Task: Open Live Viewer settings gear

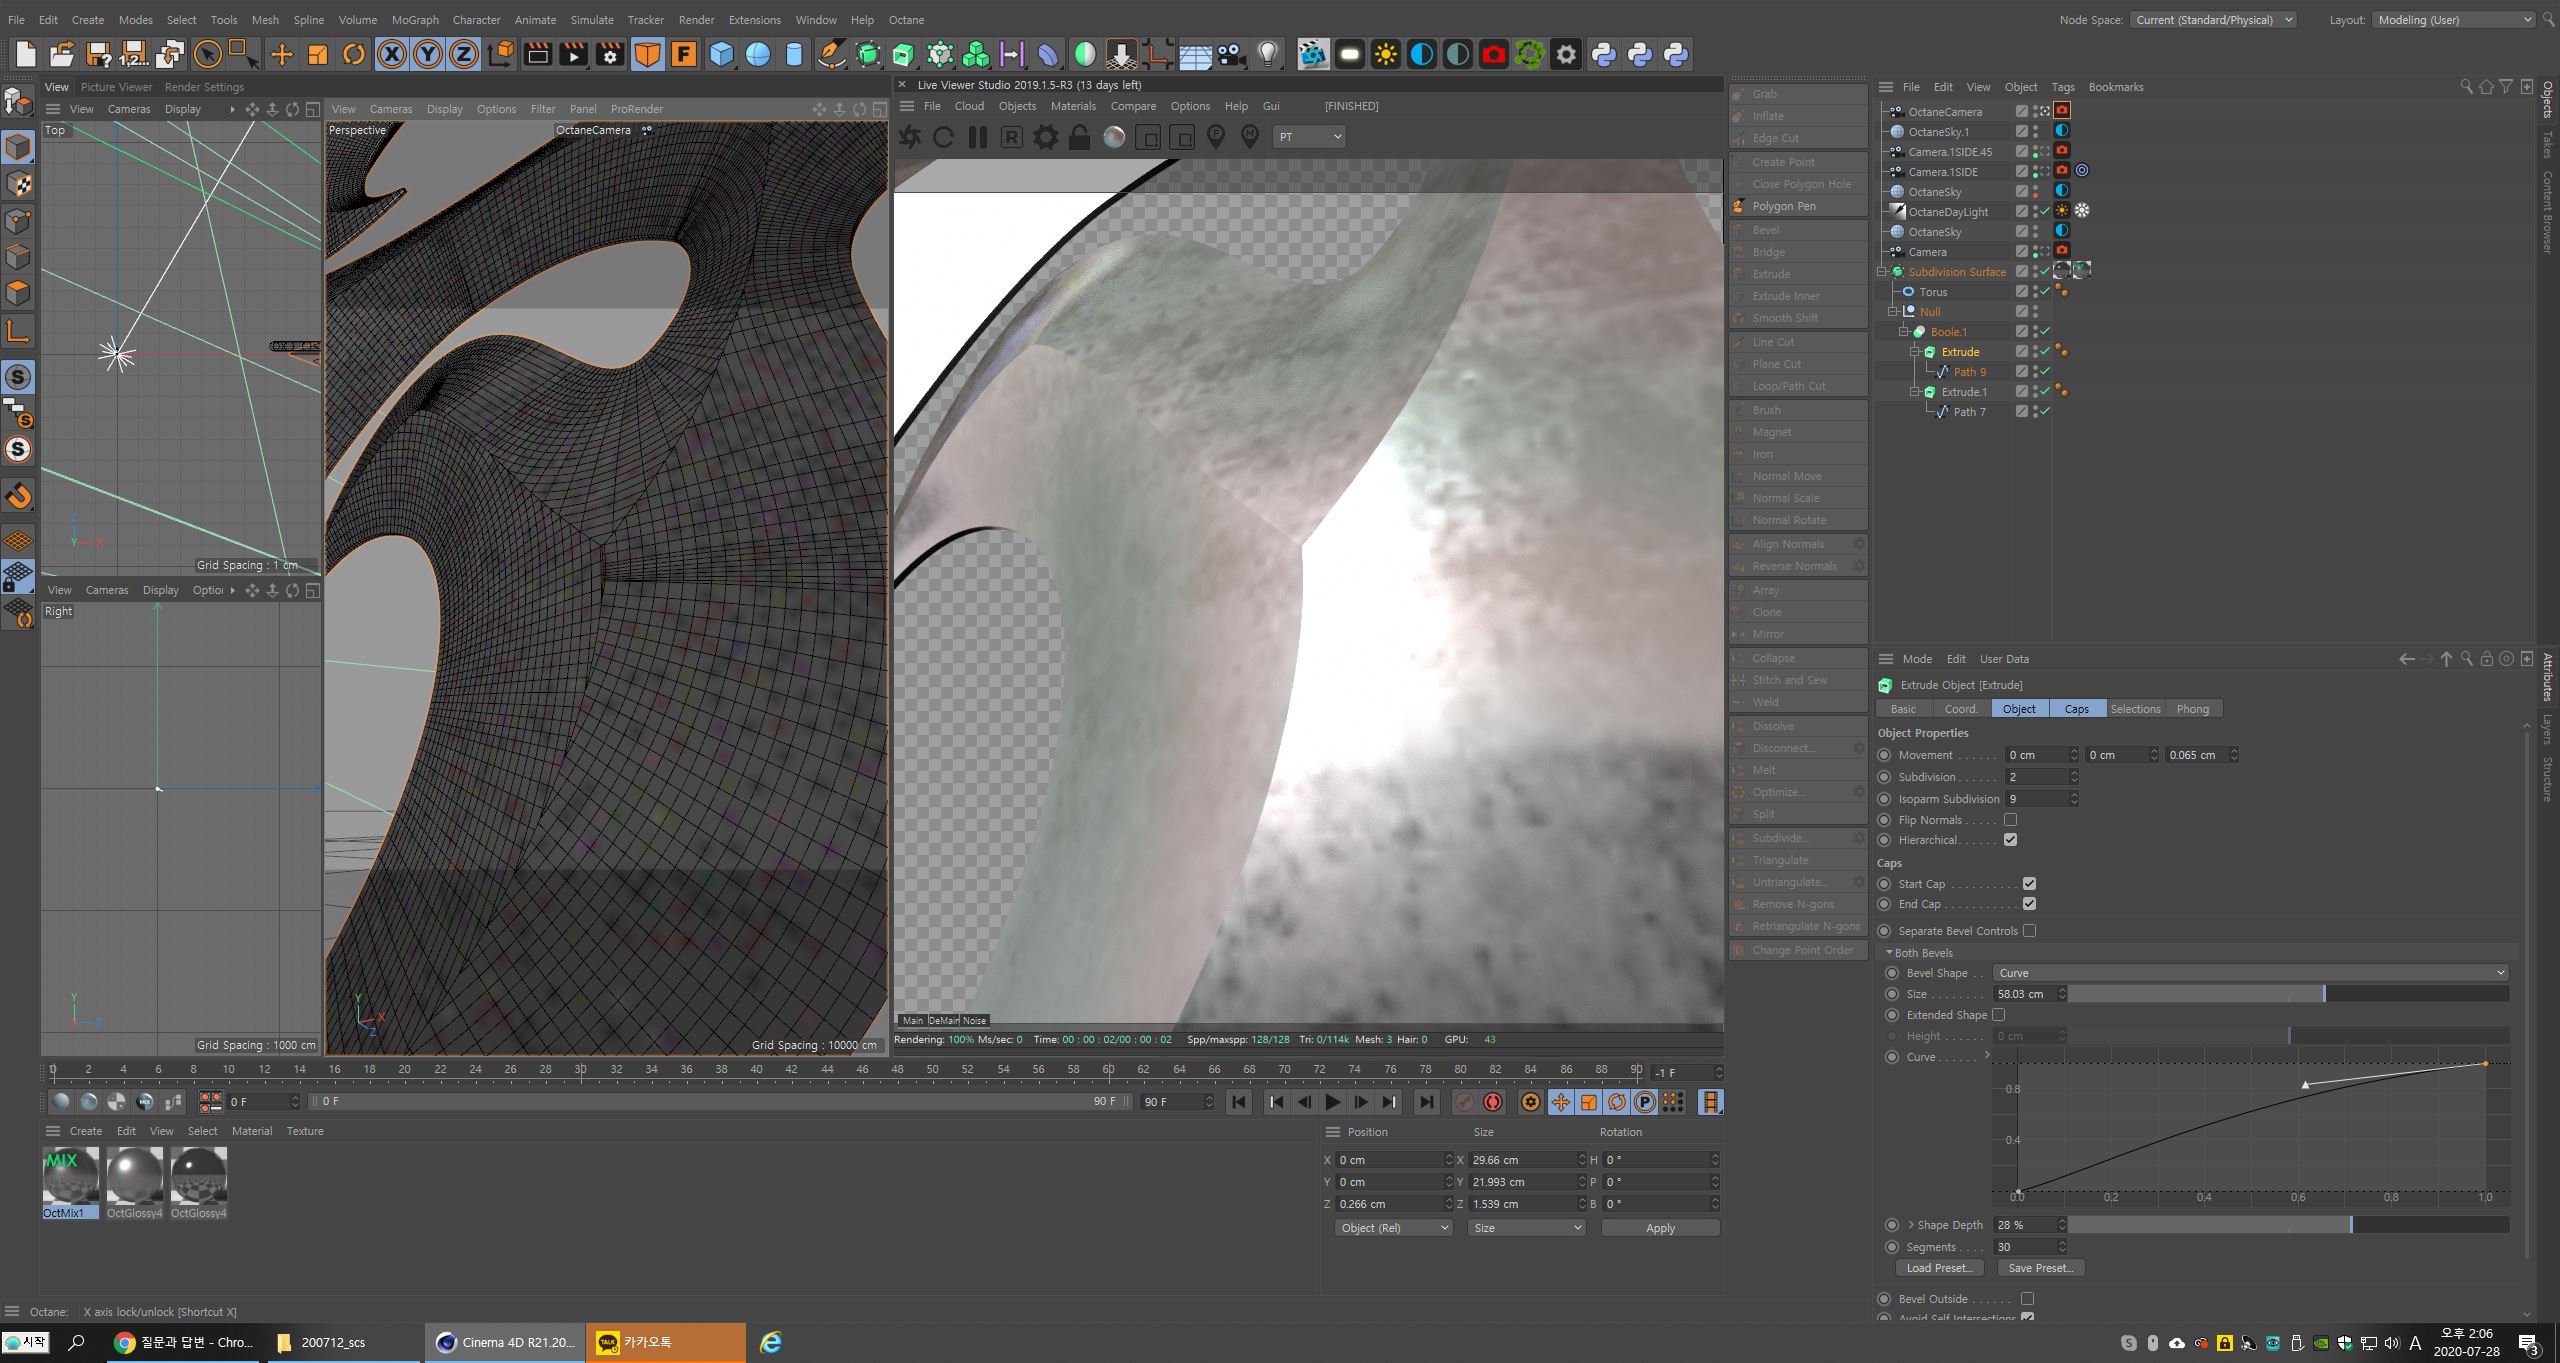Action: 1045,137
